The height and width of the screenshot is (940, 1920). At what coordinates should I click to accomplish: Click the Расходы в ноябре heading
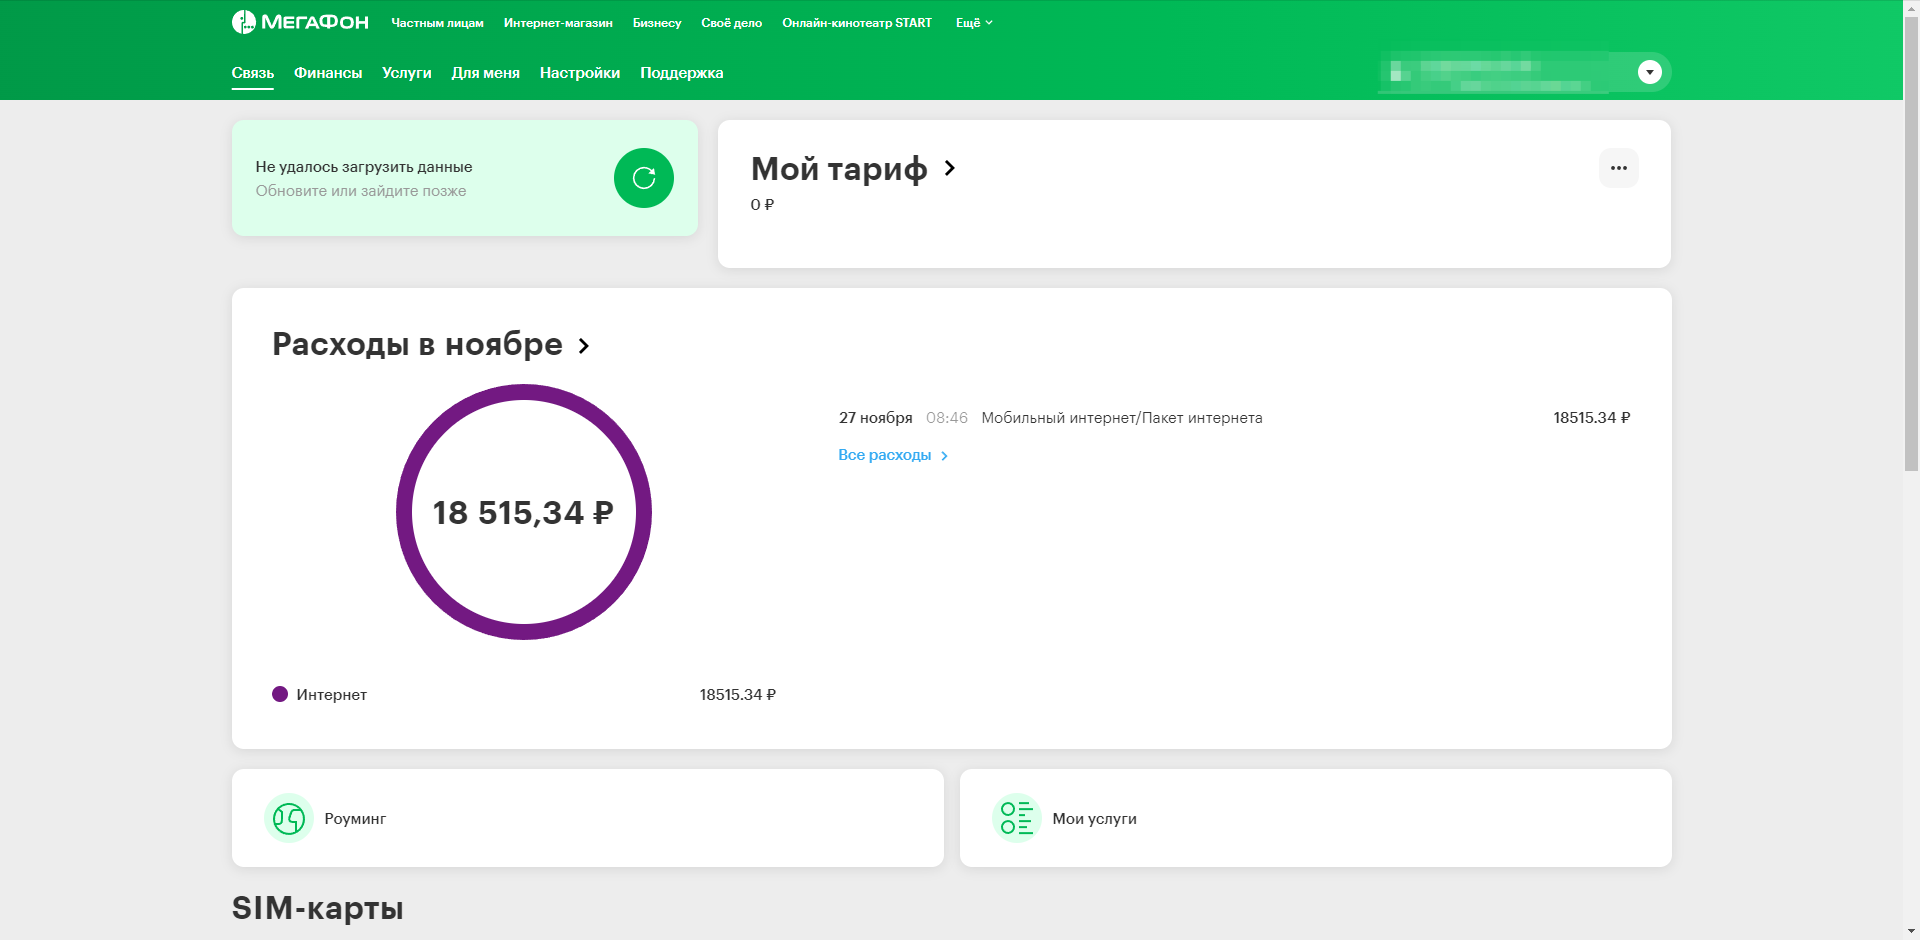(x=417, y=344)
